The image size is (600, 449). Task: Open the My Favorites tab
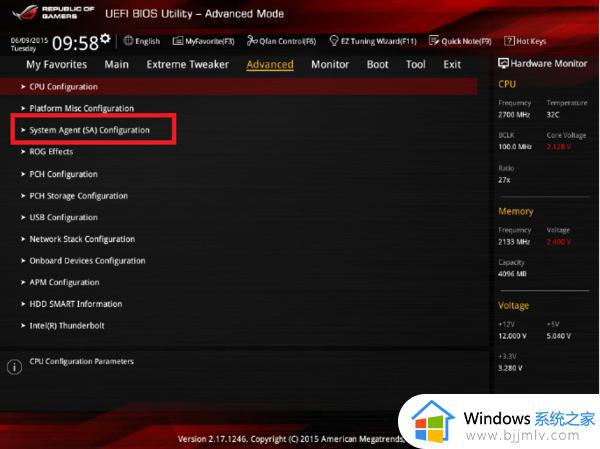click(57, 64)
